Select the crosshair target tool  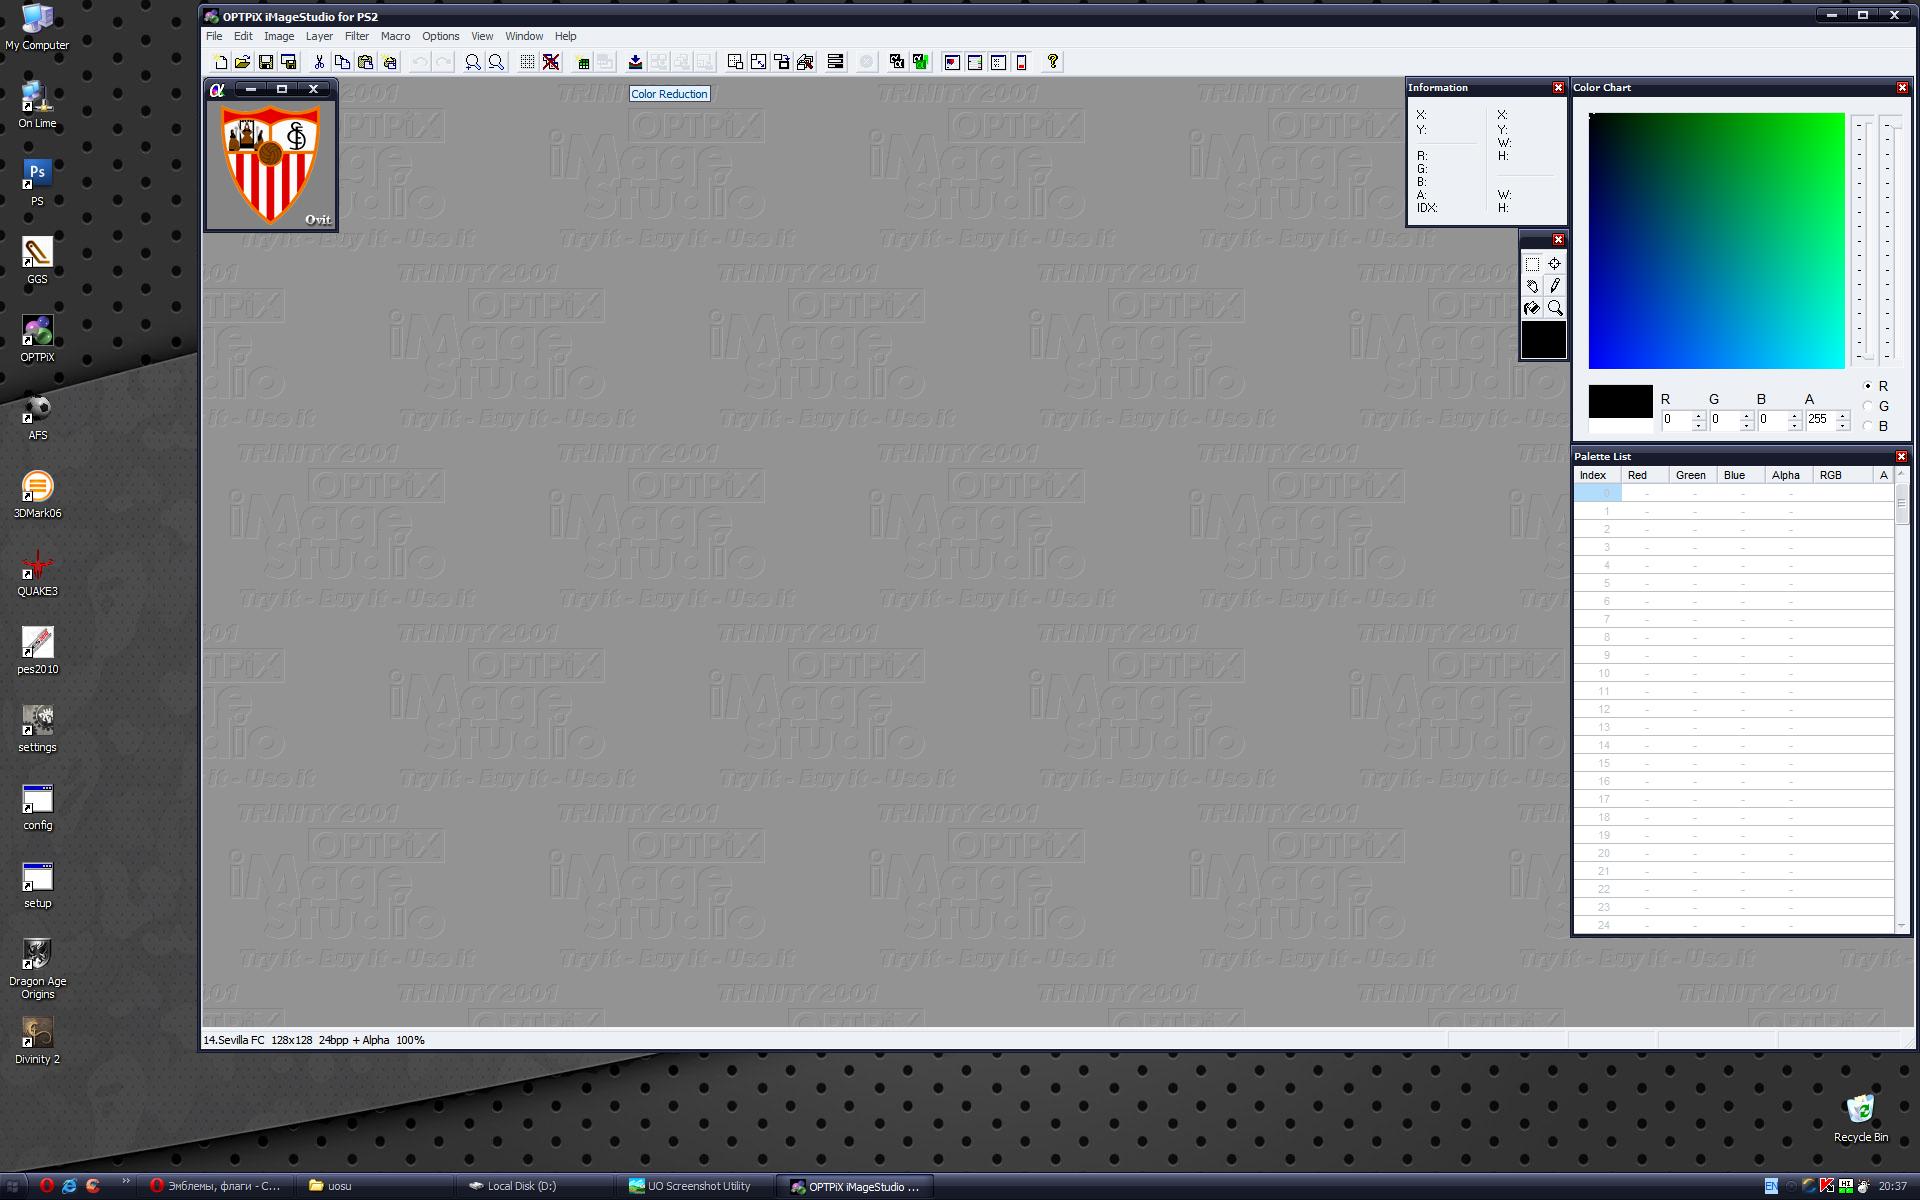(x=1555, y=264)
